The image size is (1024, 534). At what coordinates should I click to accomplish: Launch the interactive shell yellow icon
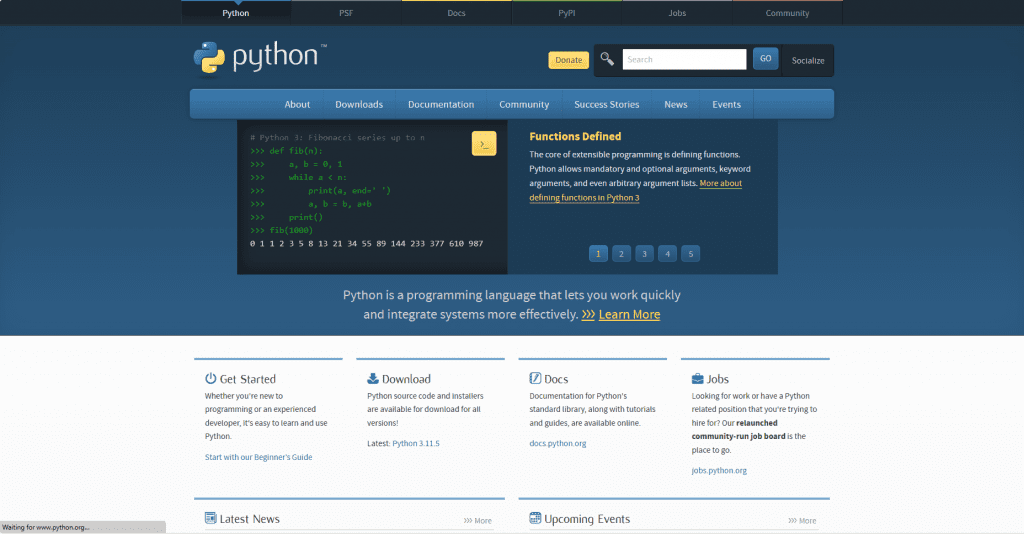[x=484, y=144]
